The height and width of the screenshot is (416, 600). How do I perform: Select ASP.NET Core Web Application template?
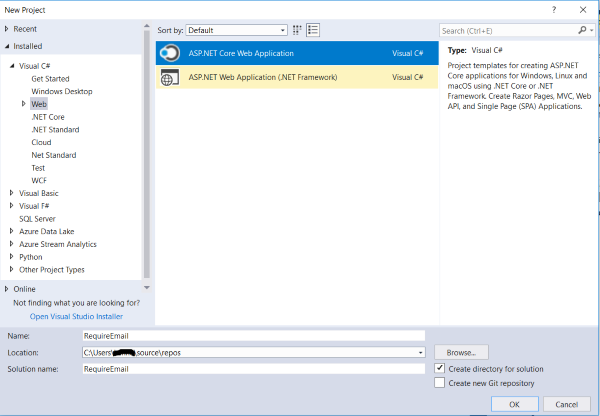[297, 53]
